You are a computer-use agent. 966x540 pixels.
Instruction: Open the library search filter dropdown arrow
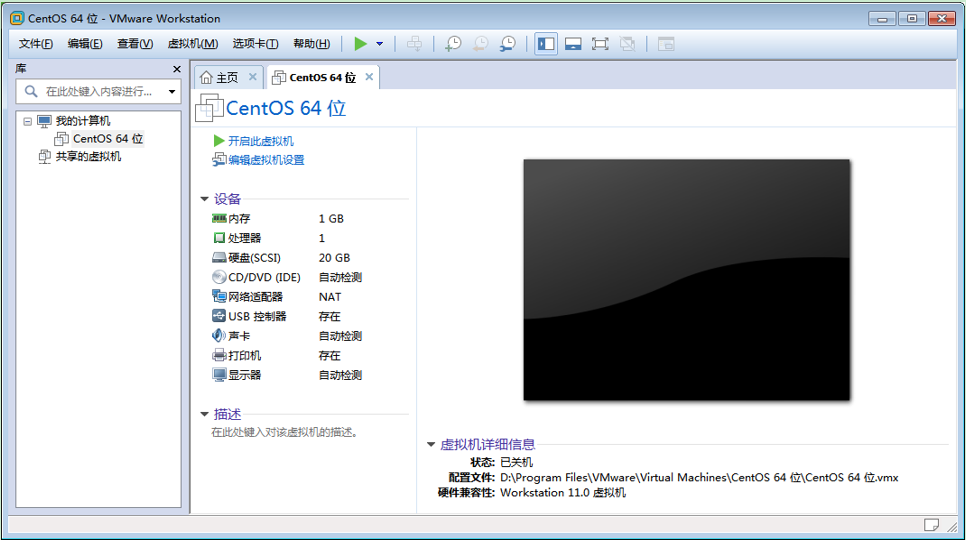point(172,92)
